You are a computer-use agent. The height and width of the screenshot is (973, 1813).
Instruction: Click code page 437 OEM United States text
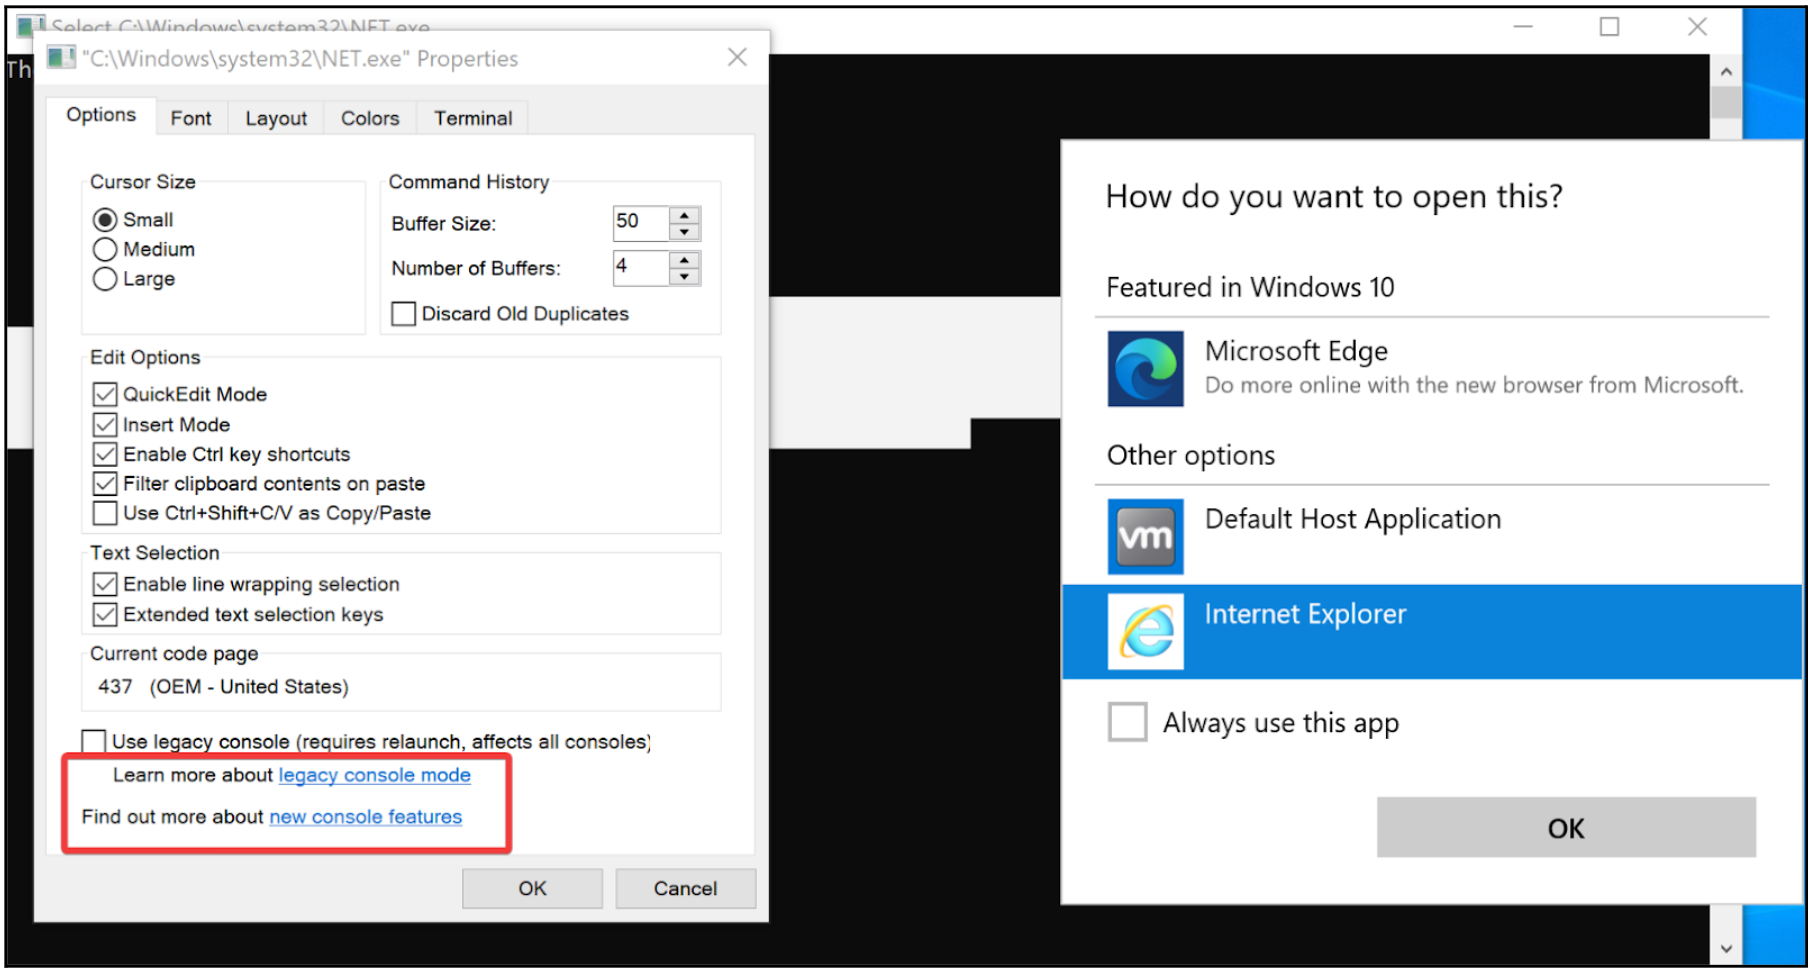coord(223,687)
